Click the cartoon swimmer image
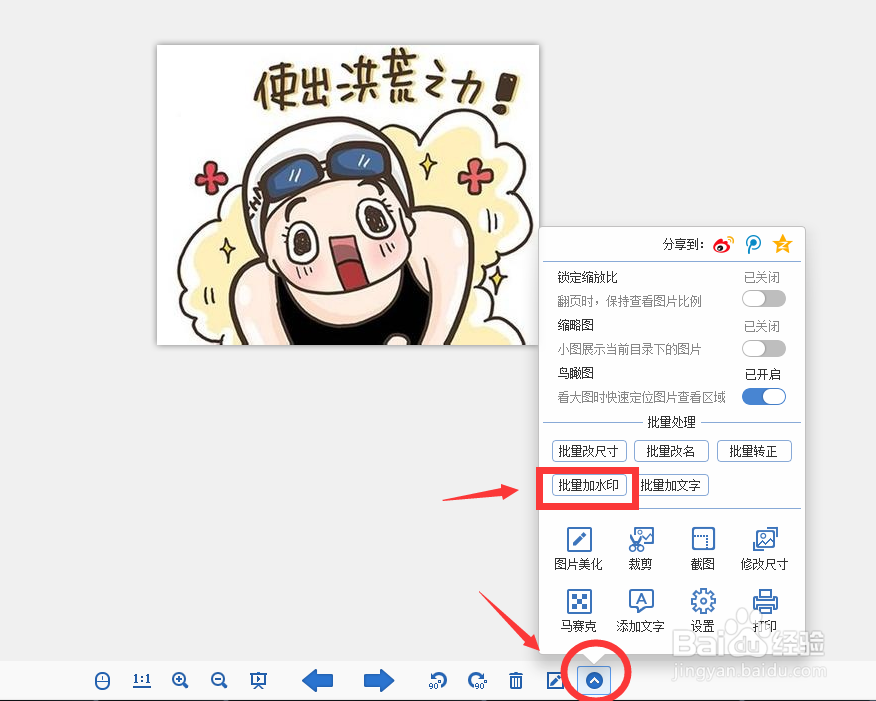The width and height of the screenshot is (876, 701). [x=347, y=195]
